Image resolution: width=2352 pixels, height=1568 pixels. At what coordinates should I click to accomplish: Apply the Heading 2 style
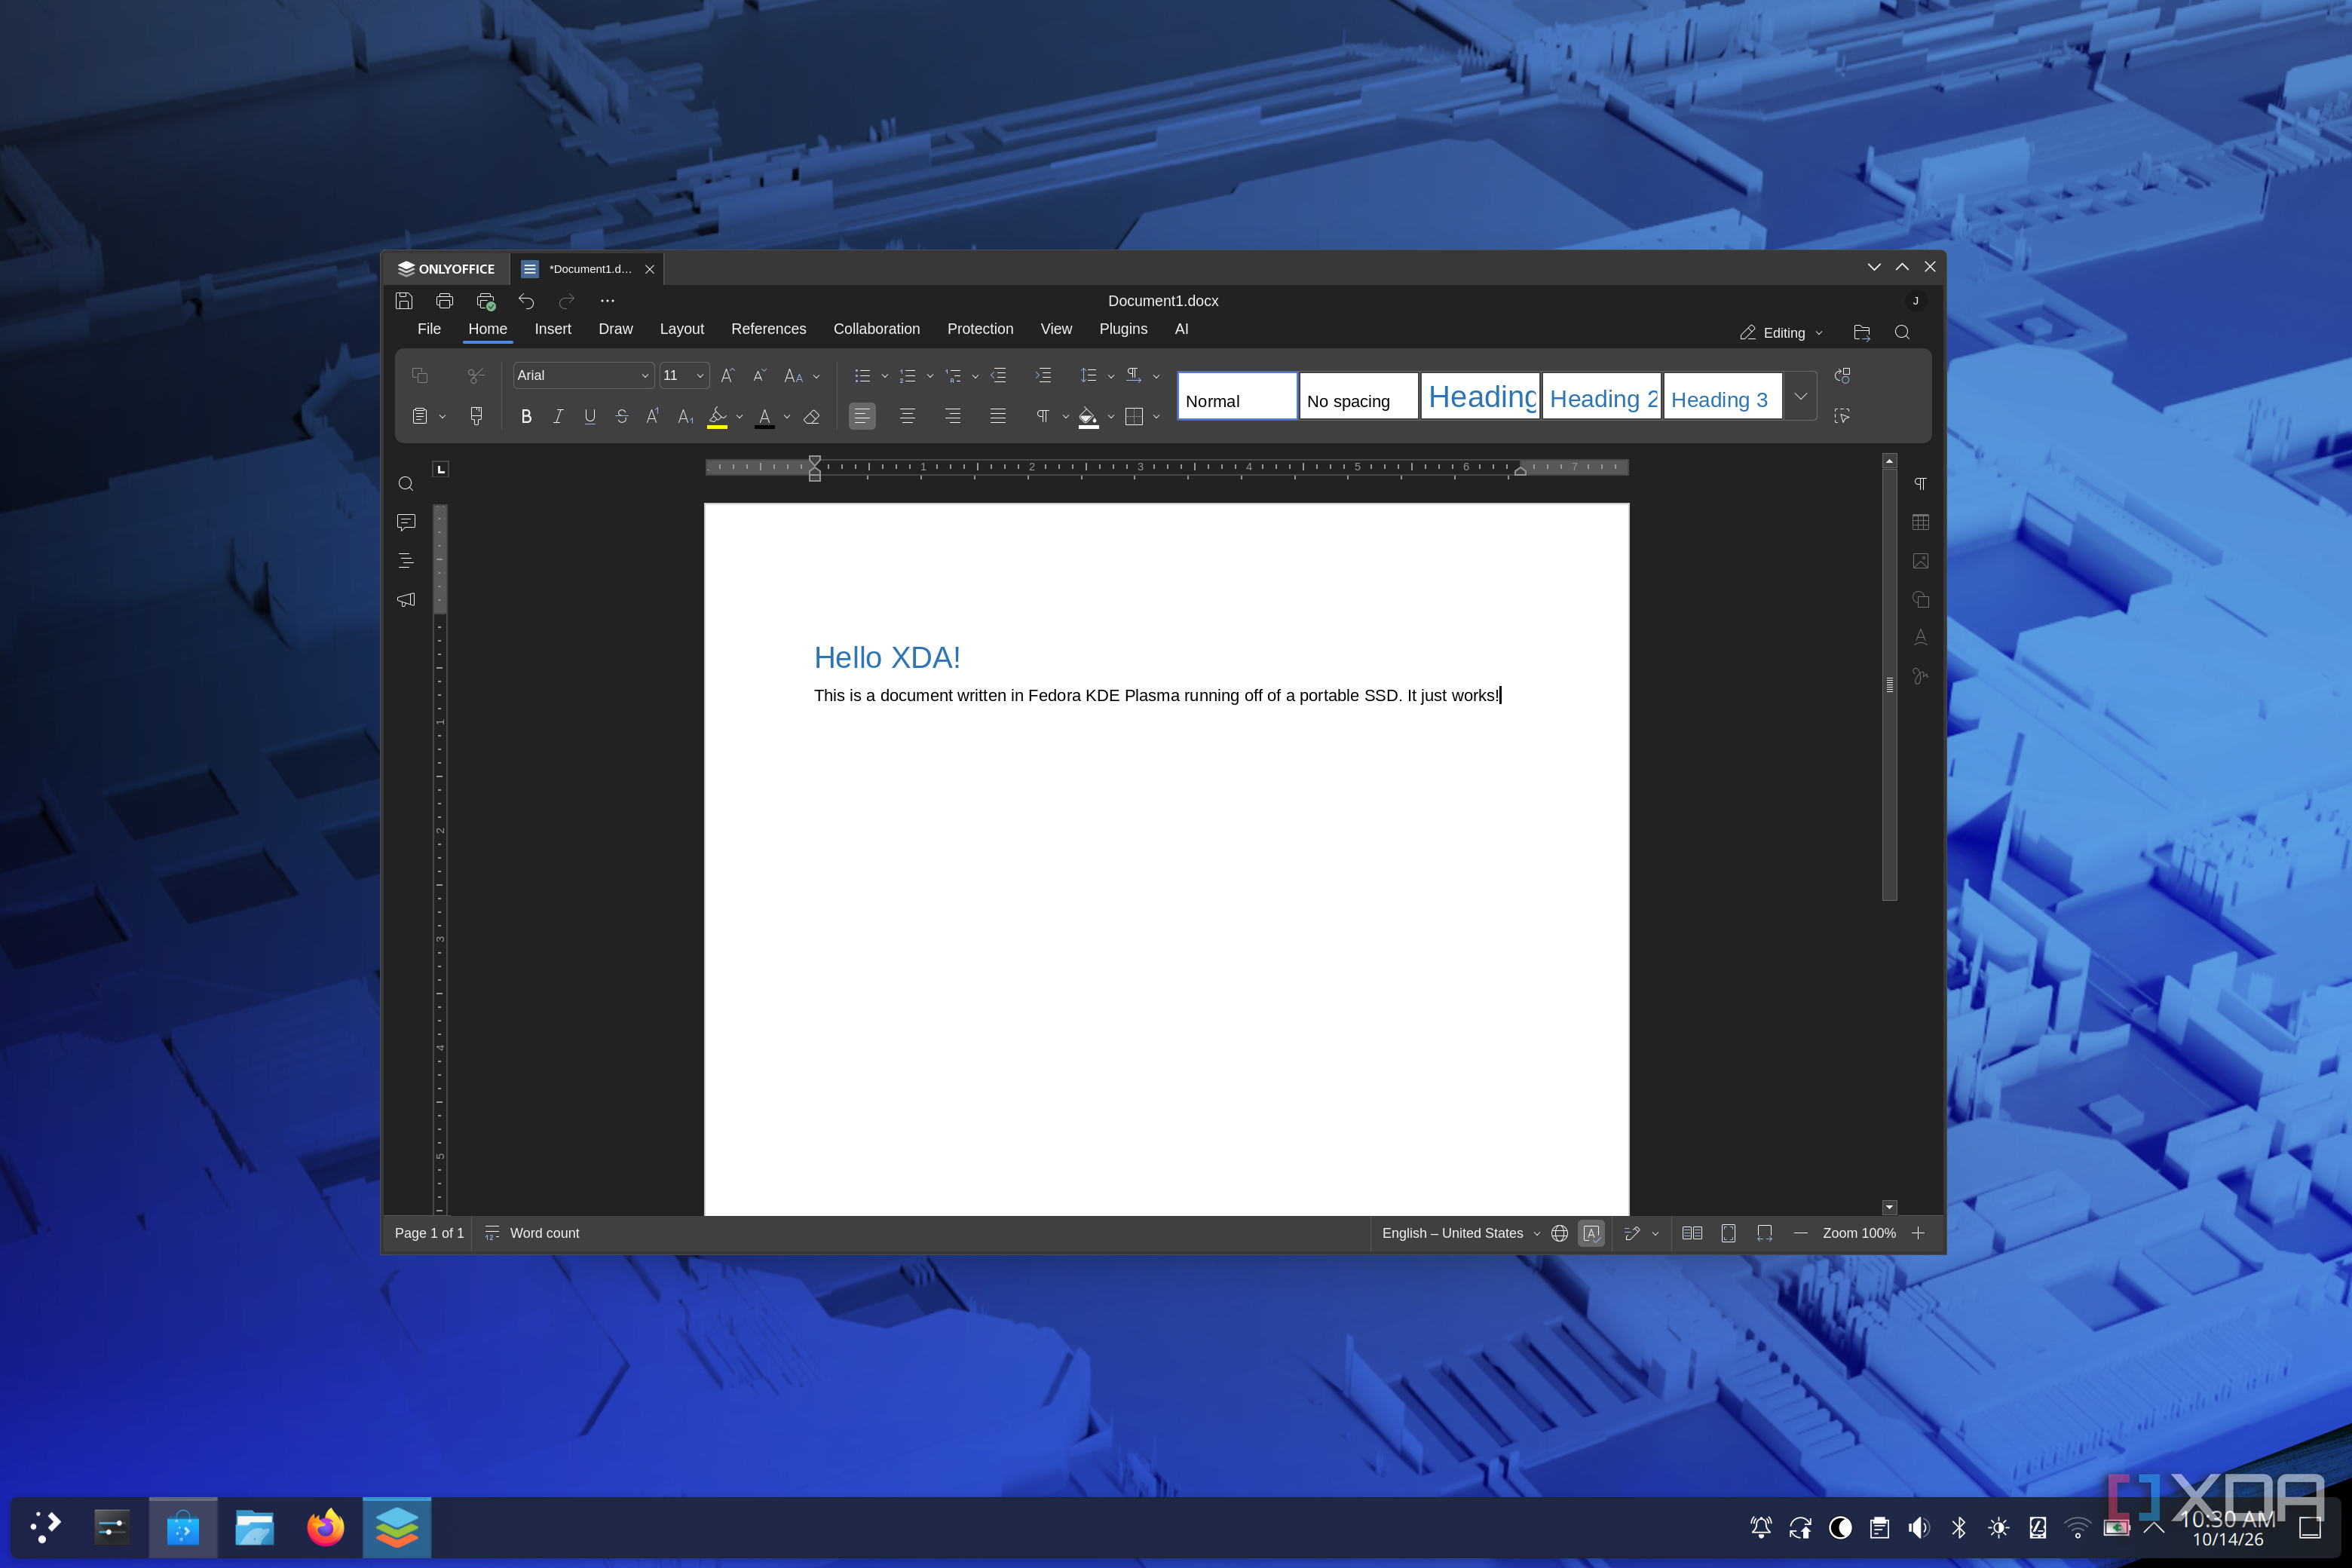point(1601,396)
